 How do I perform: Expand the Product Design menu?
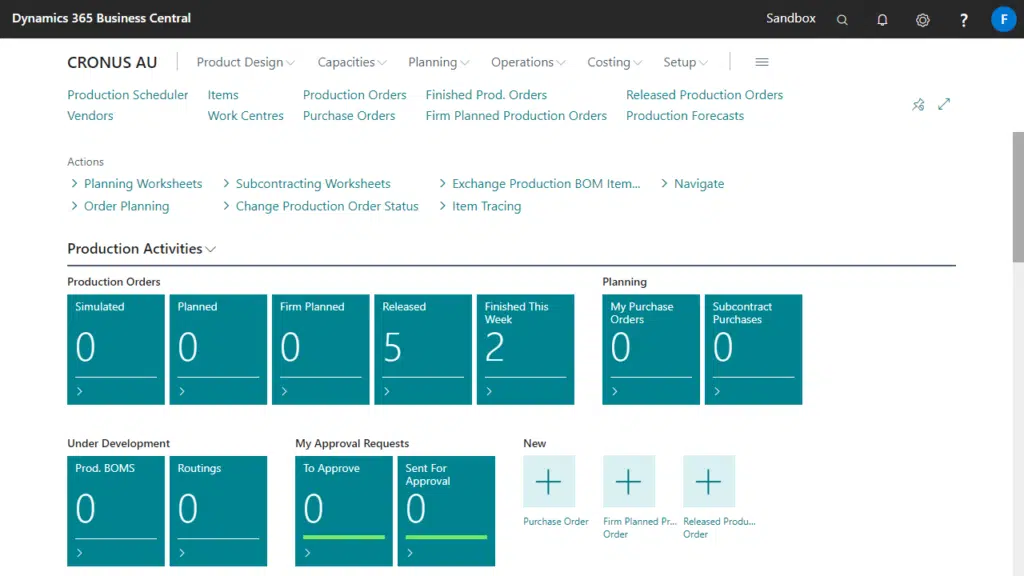pos(245,62)
